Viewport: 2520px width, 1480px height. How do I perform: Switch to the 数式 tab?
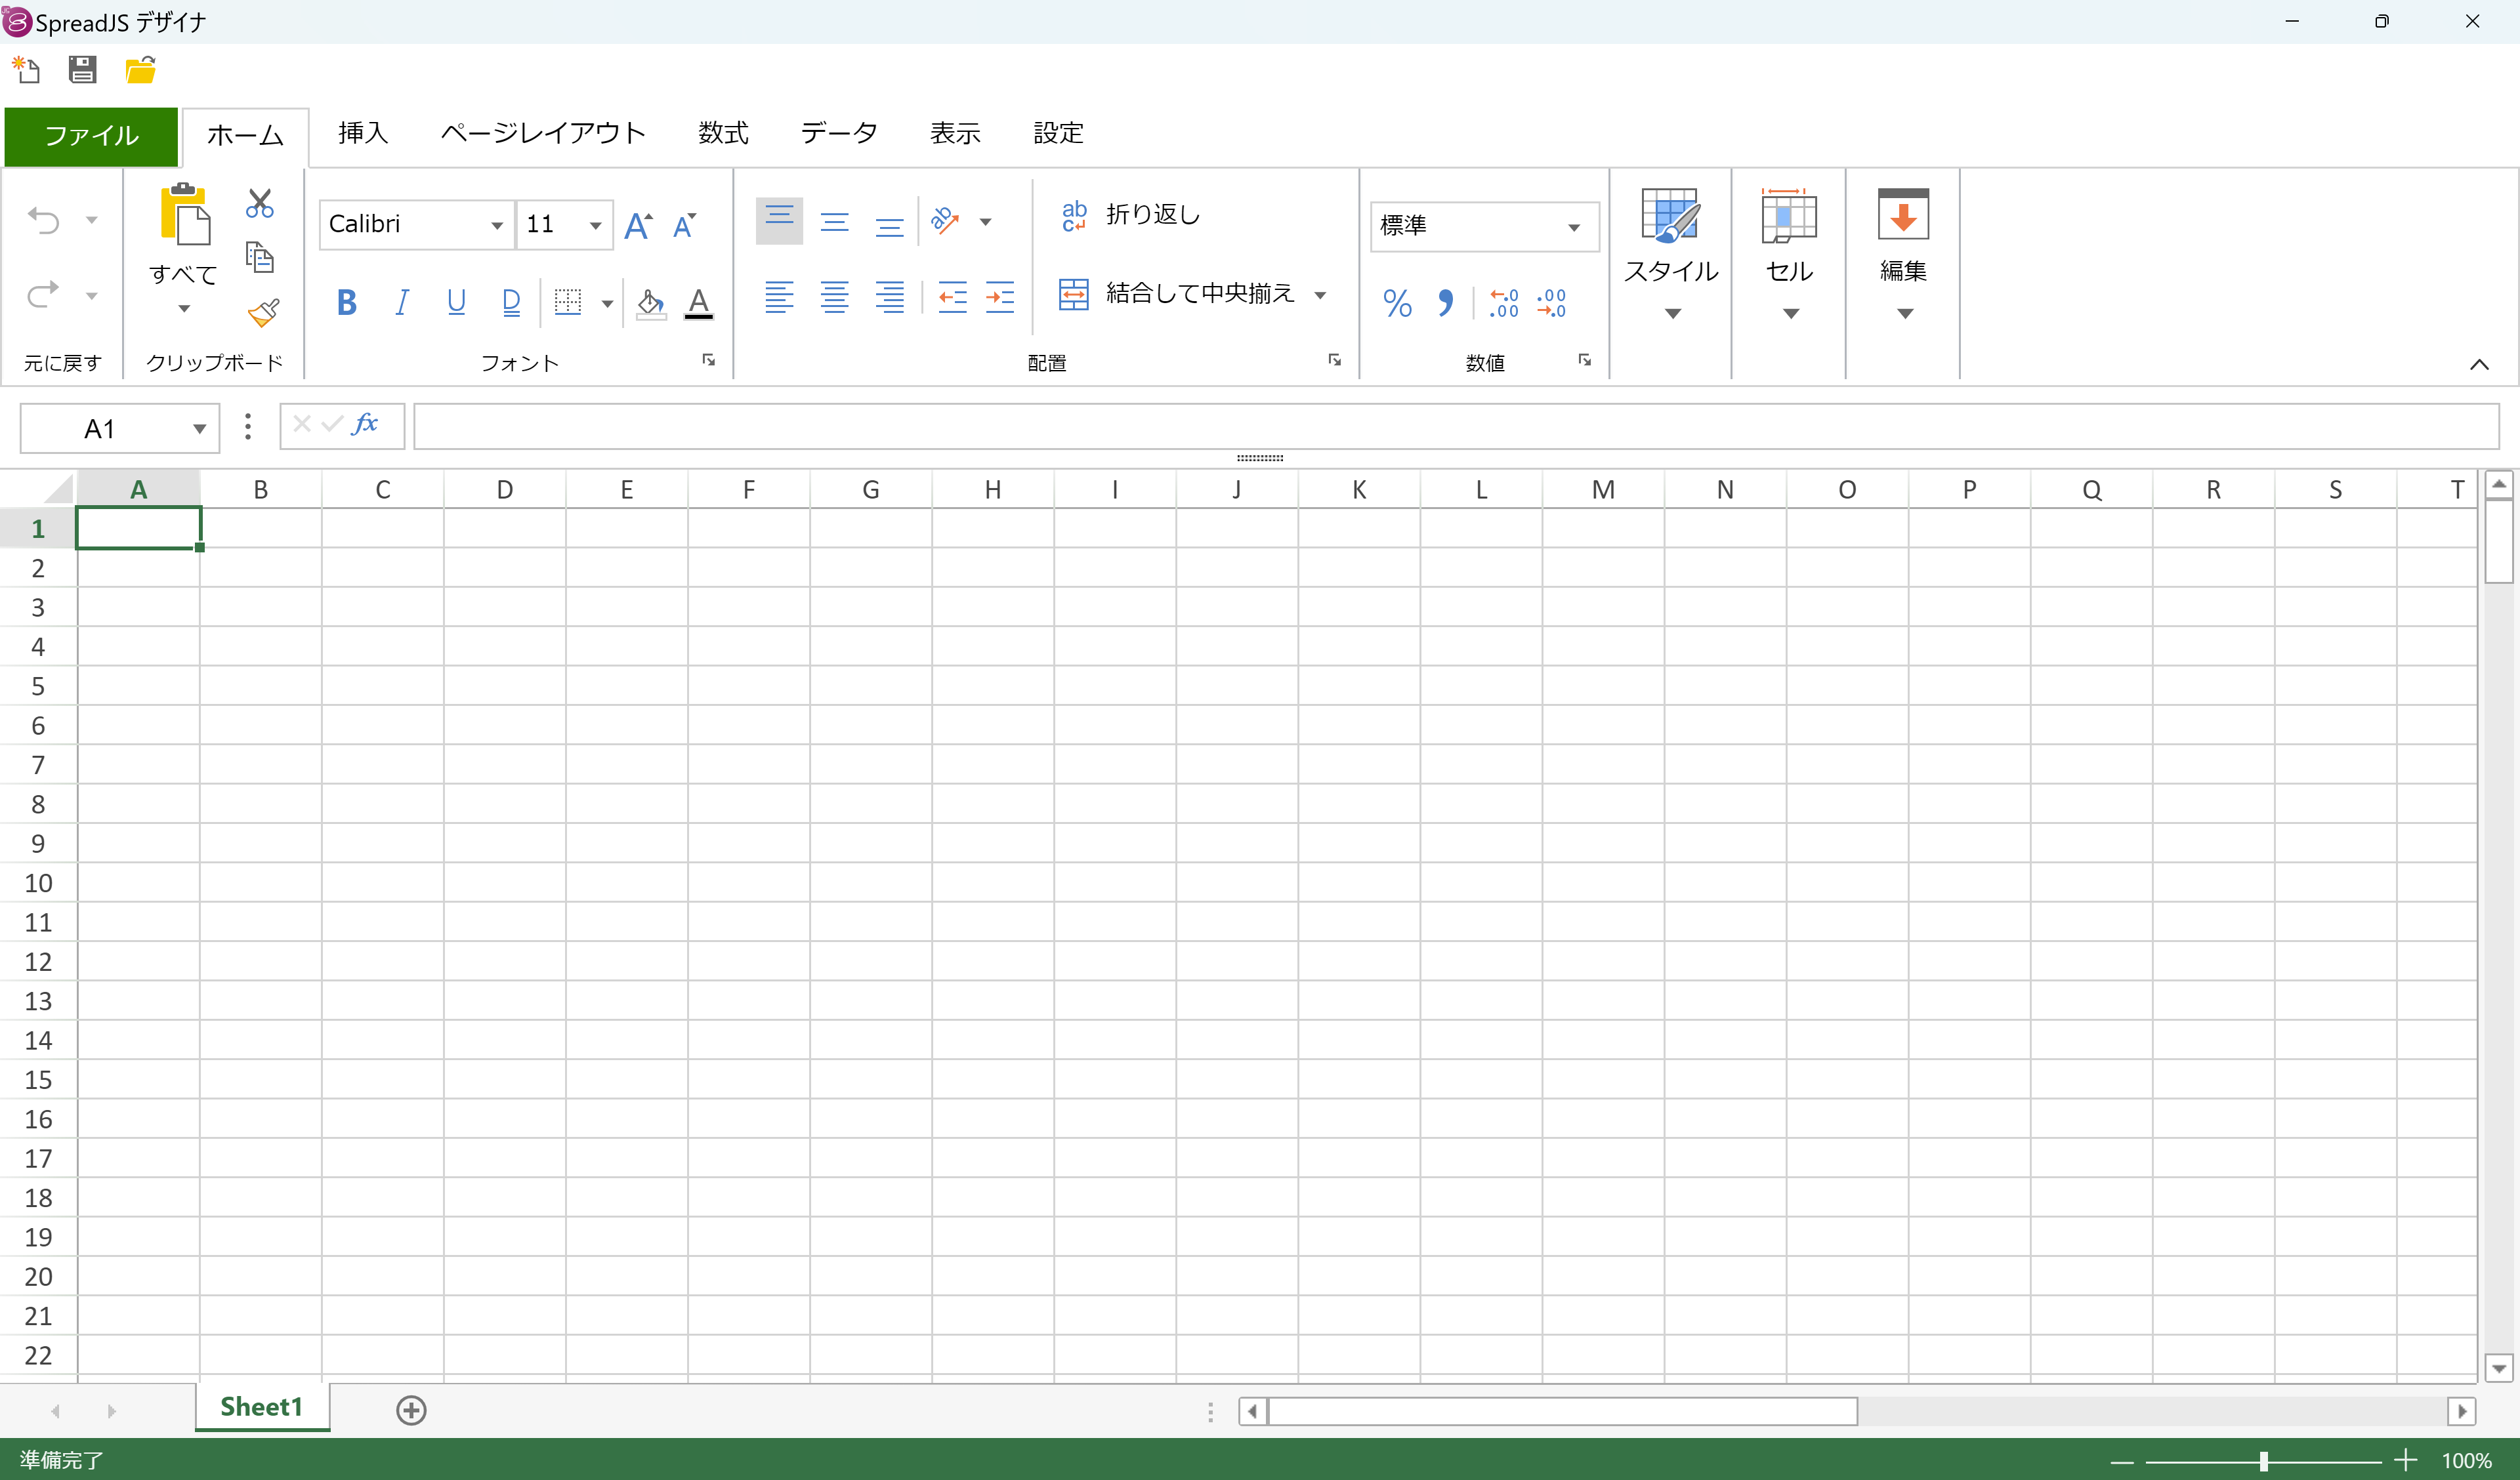723,133
